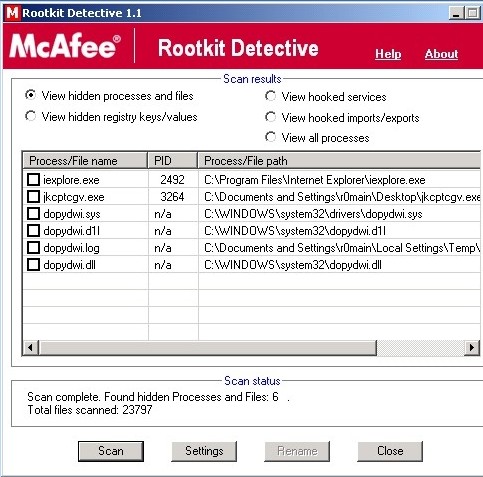
Task: Select the dopydwi.sys file name
Action: coord(72,214)
